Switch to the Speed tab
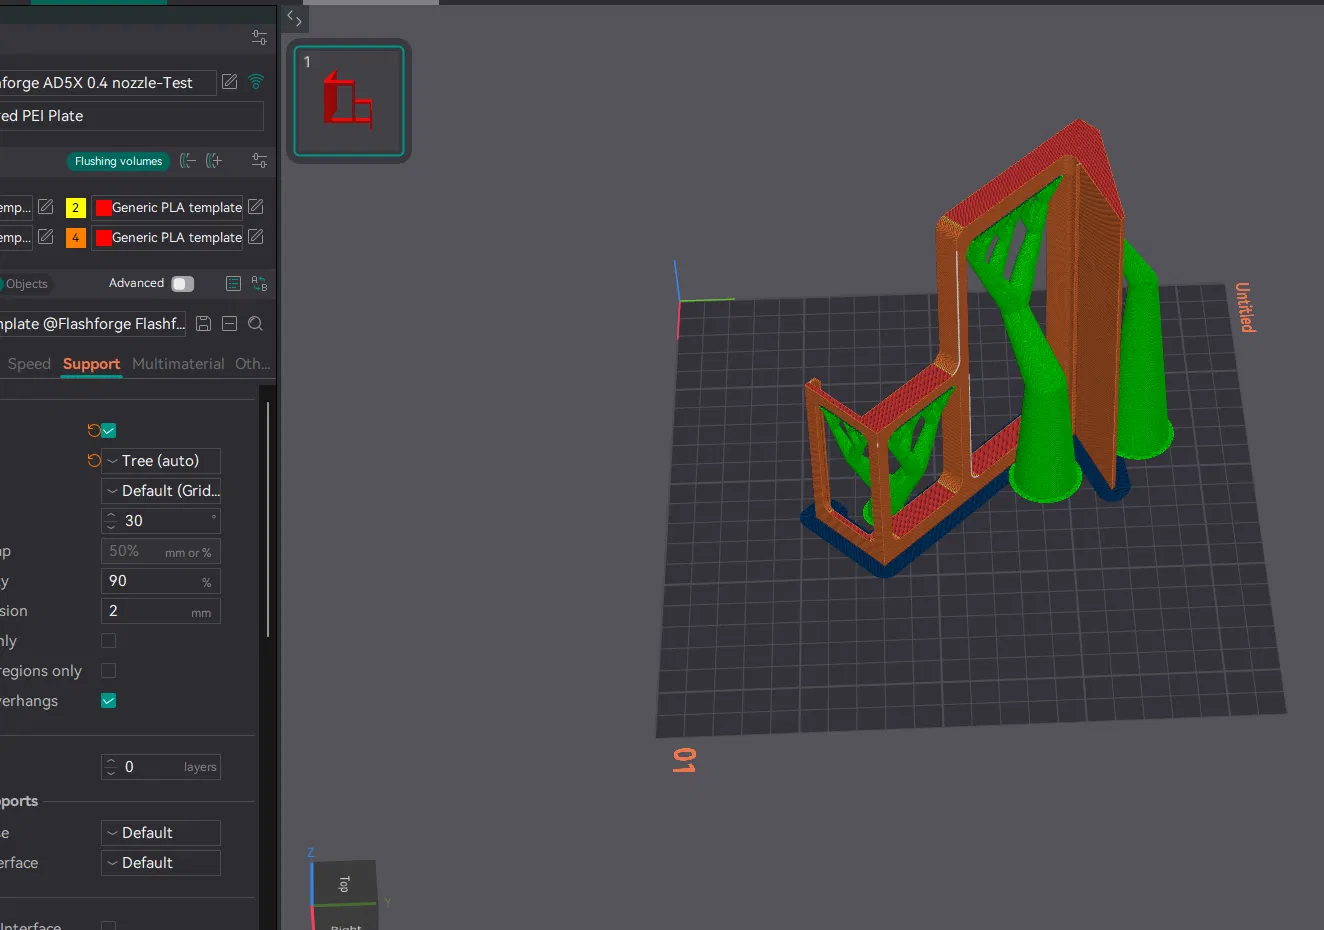The height and width of the screenshot is (930, 1324). click(x=29, y=364)
